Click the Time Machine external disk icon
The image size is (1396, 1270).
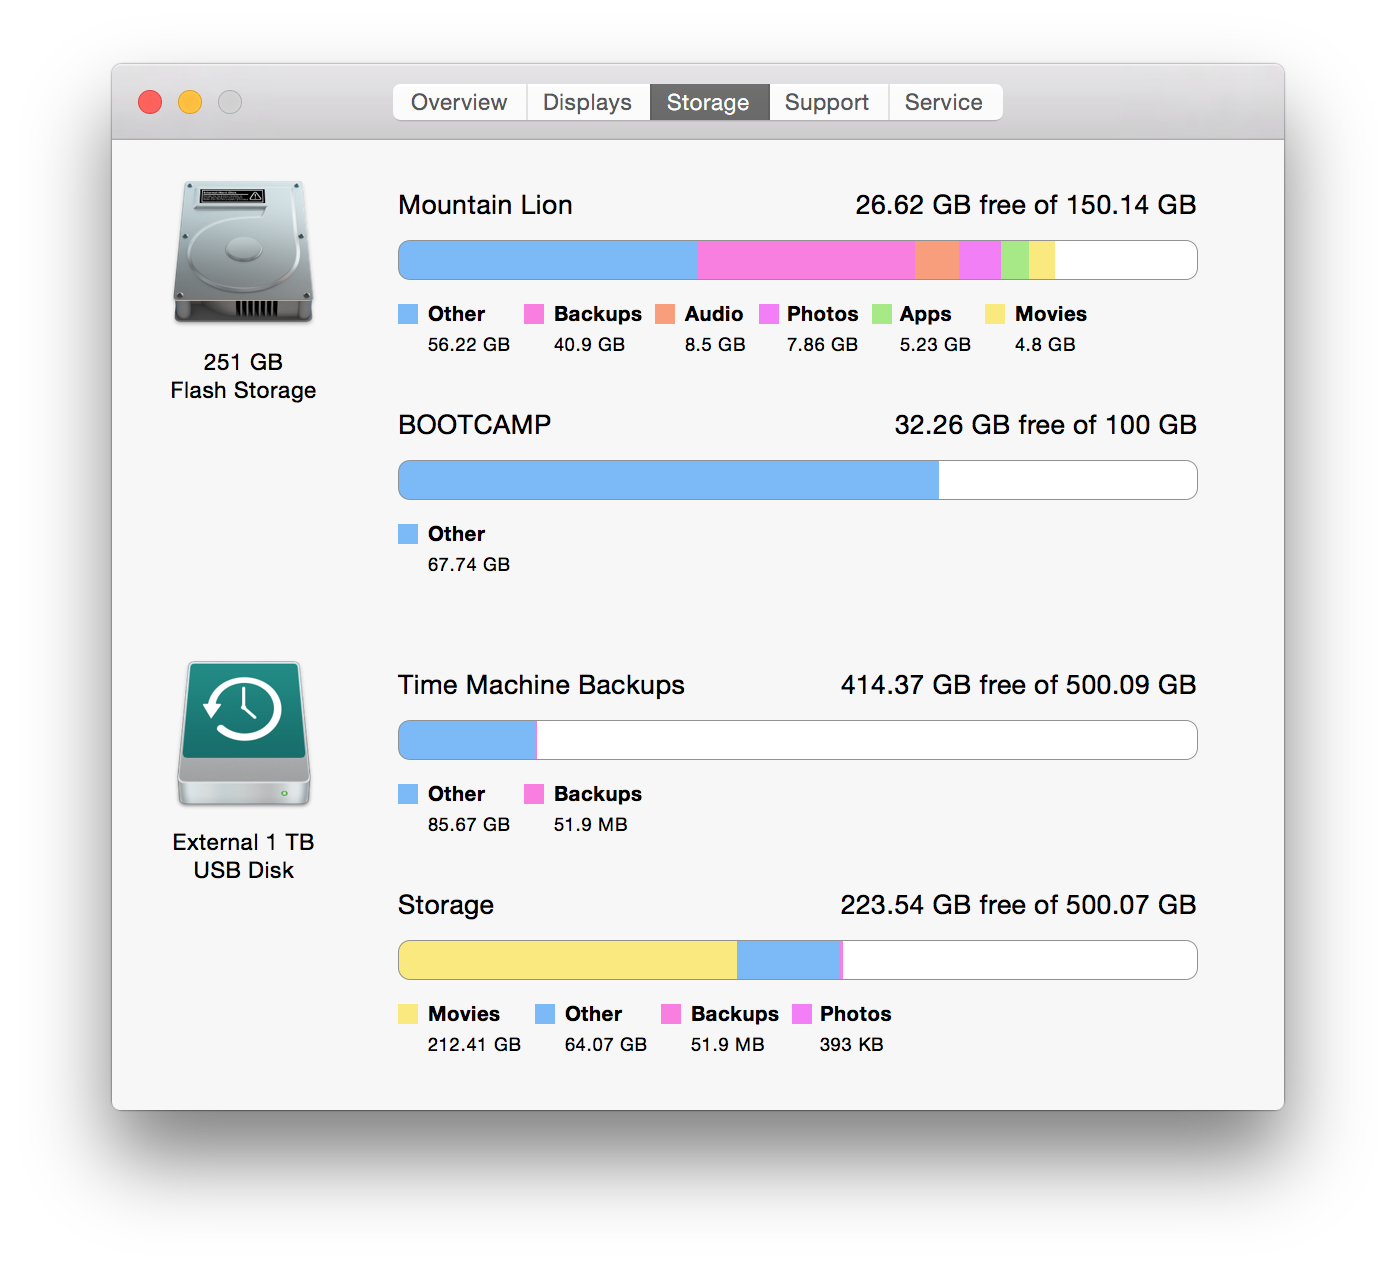coord(244,733)
